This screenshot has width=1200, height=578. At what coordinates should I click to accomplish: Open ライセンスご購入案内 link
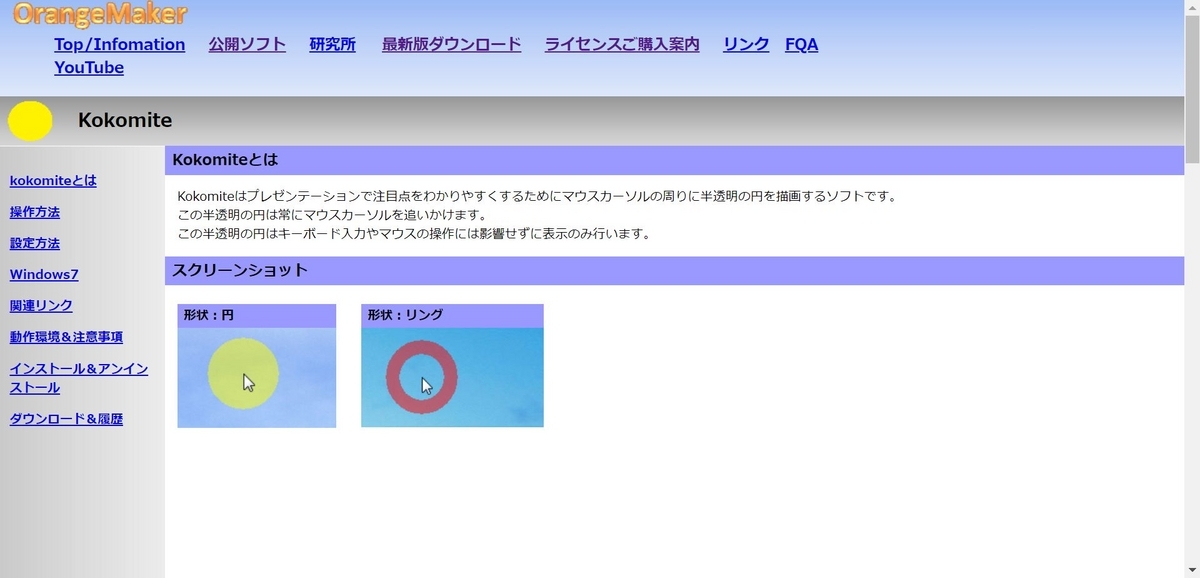622,44
